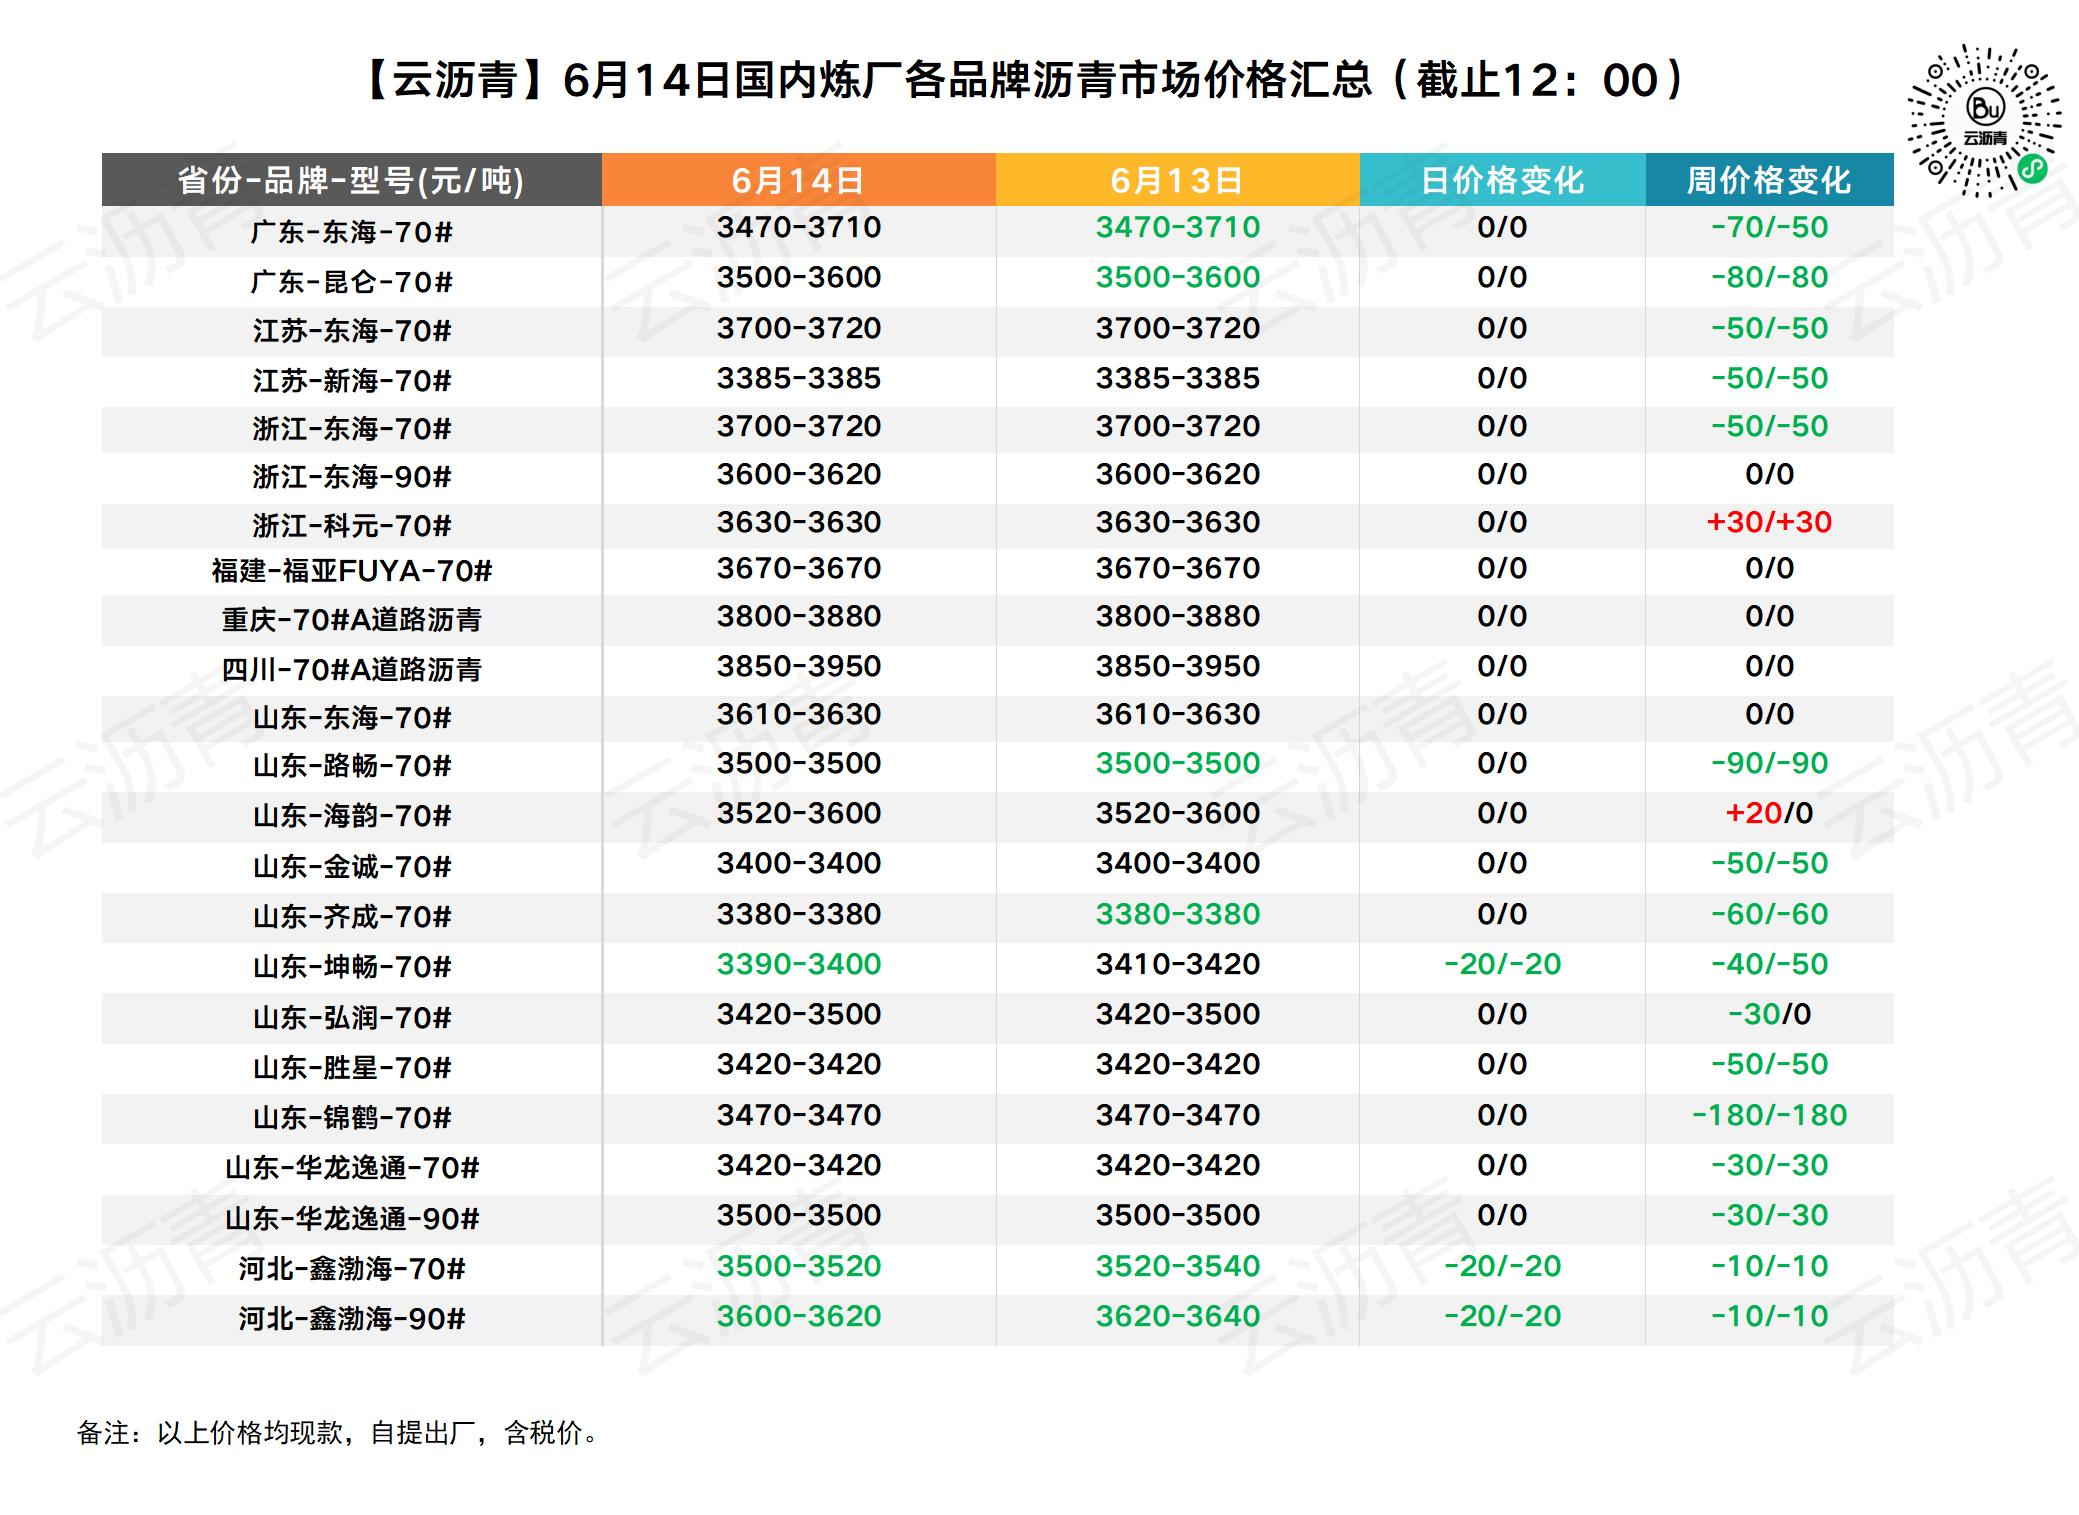This screenshot has height=1515, width=2079.
Task: Click weekly change -10/-10 for 河北-鑫渤海-70#
Action: point(1769,1266)
